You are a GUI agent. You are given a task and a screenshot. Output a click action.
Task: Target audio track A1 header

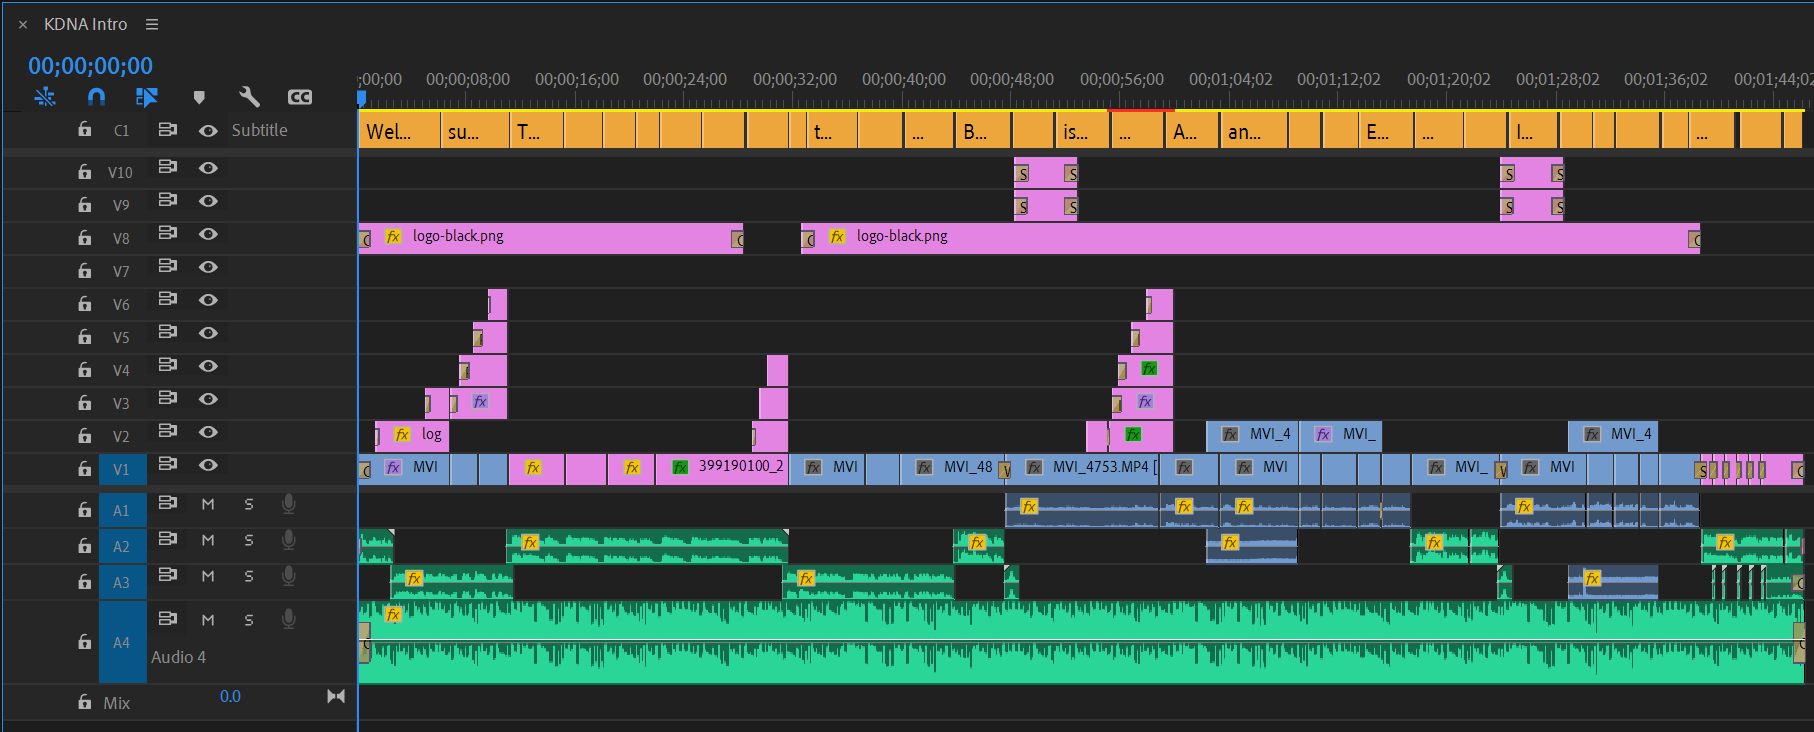[122, 510]
